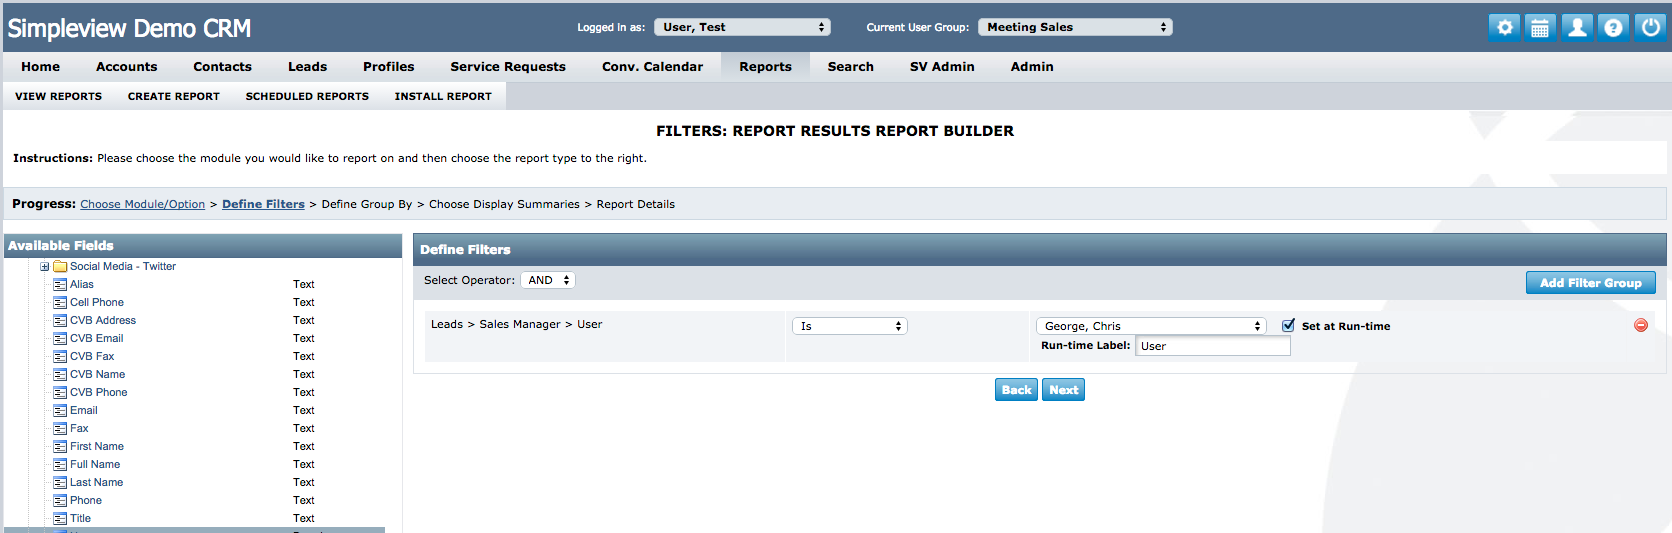
Task: Click the Run-time Label input field
Action: click(1213, 346)
